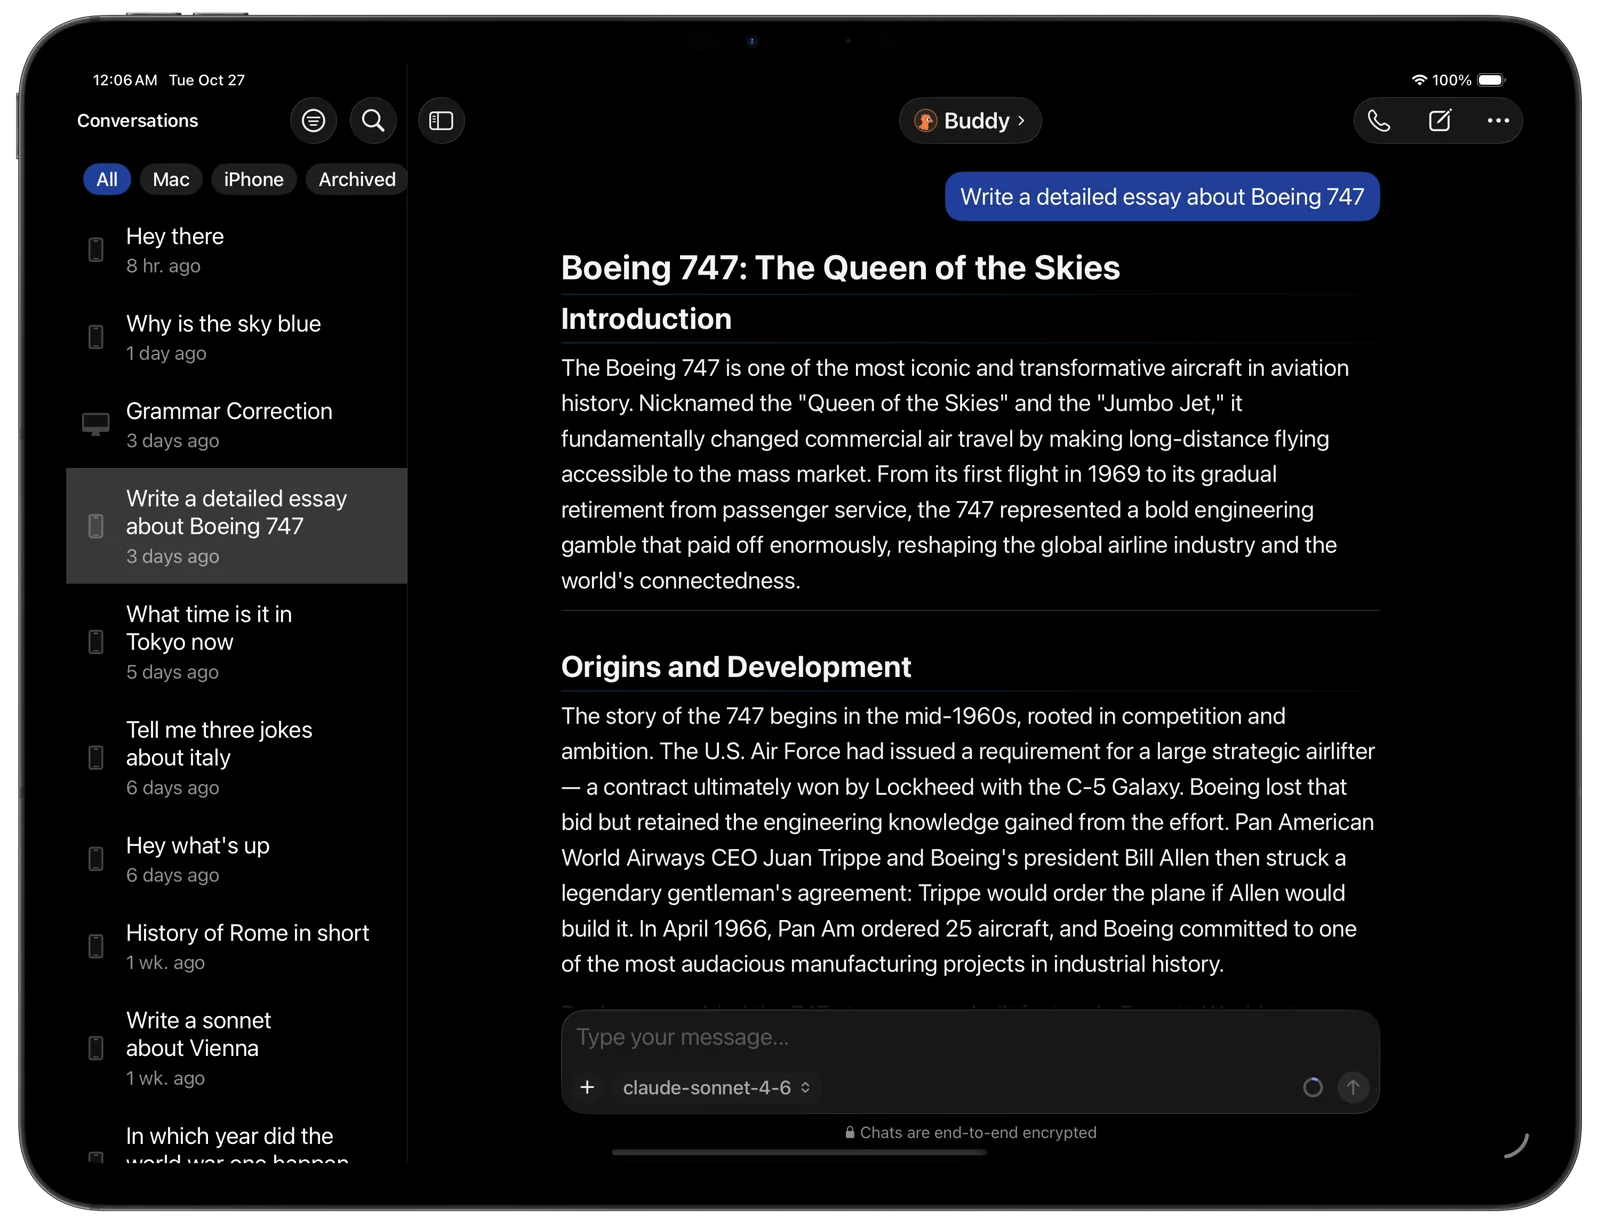Switch to the Mac filter tab
1600x1226 pixels.
171,179
